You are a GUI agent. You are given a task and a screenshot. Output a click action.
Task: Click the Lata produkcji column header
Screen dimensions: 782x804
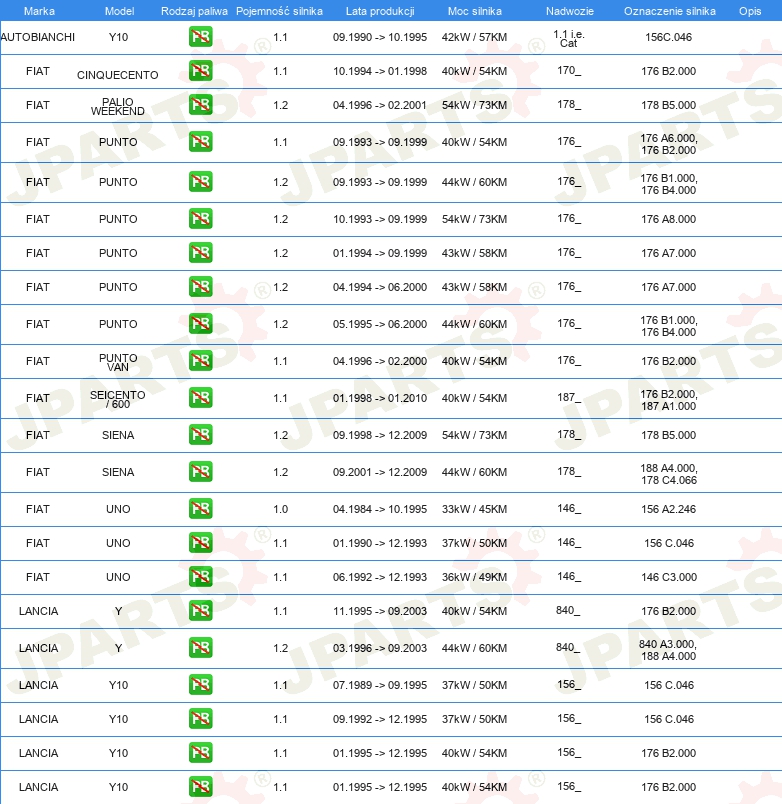tap(380, 11)
